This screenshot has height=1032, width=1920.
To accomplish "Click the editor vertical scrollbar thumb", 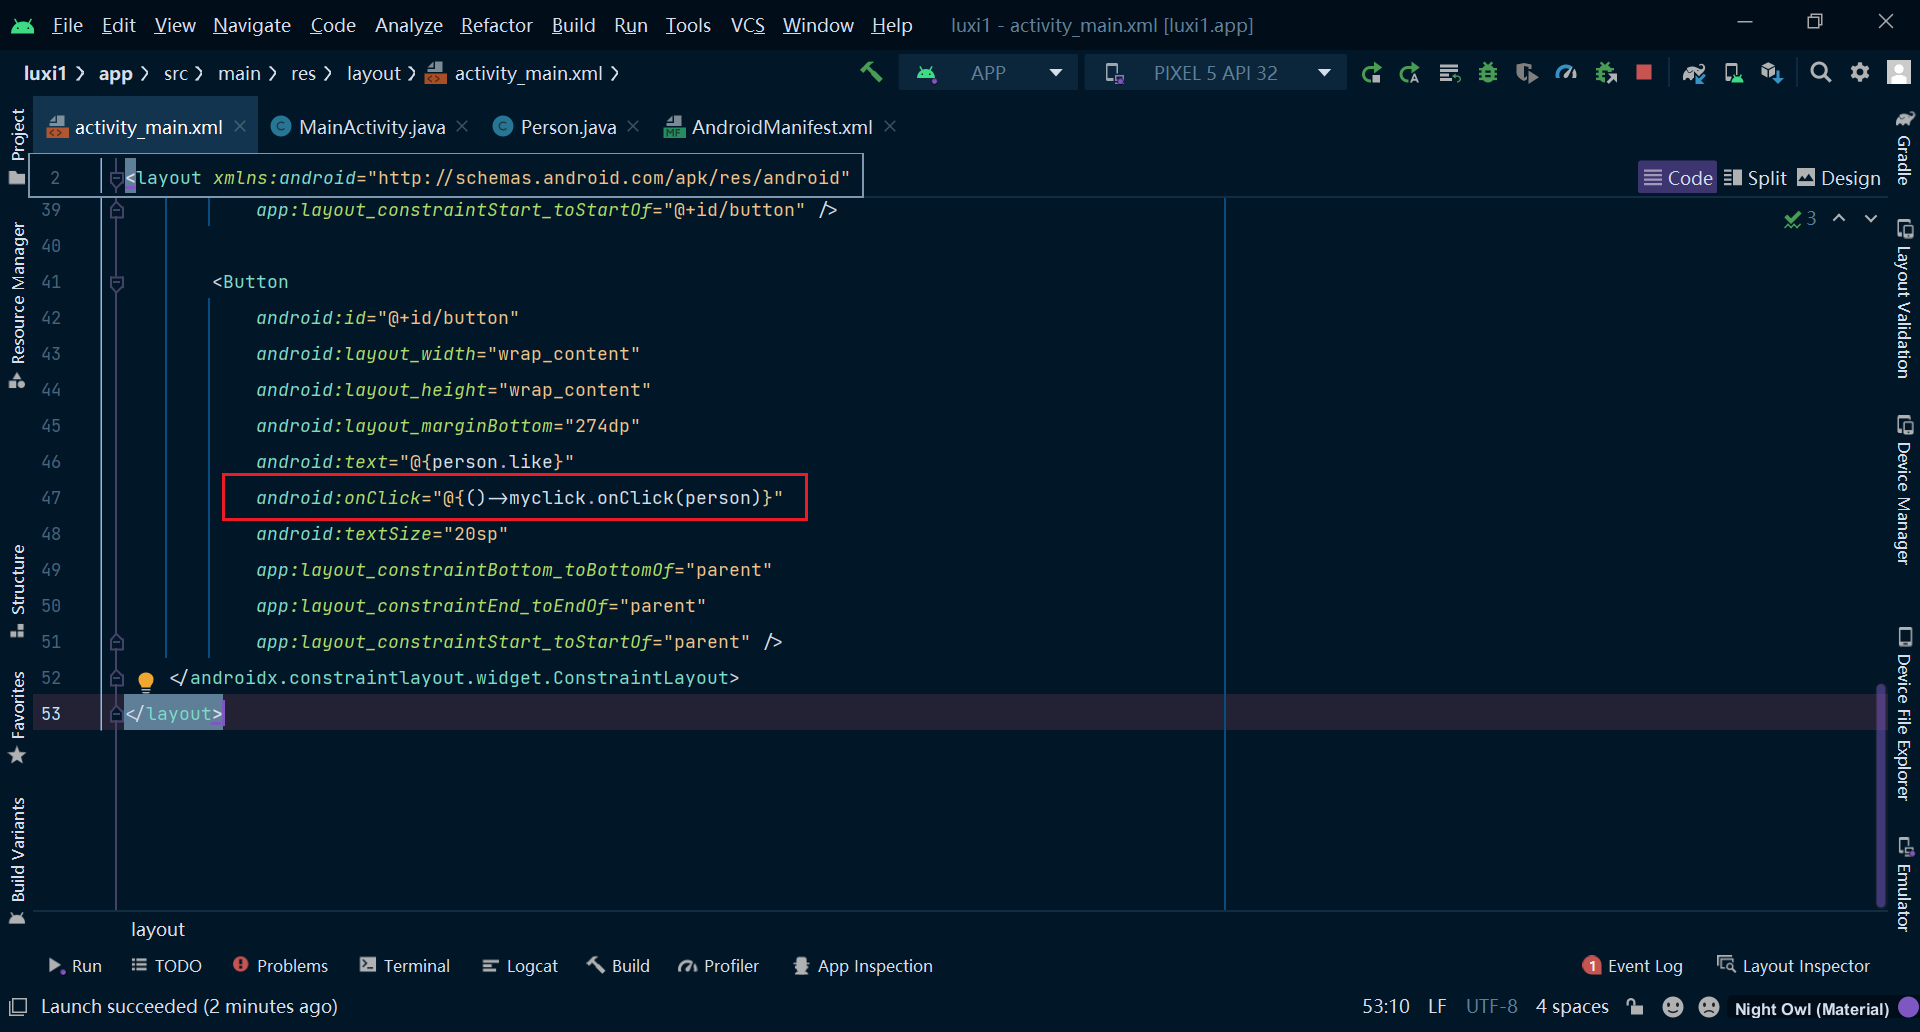I will click(x=1879, y=794).
